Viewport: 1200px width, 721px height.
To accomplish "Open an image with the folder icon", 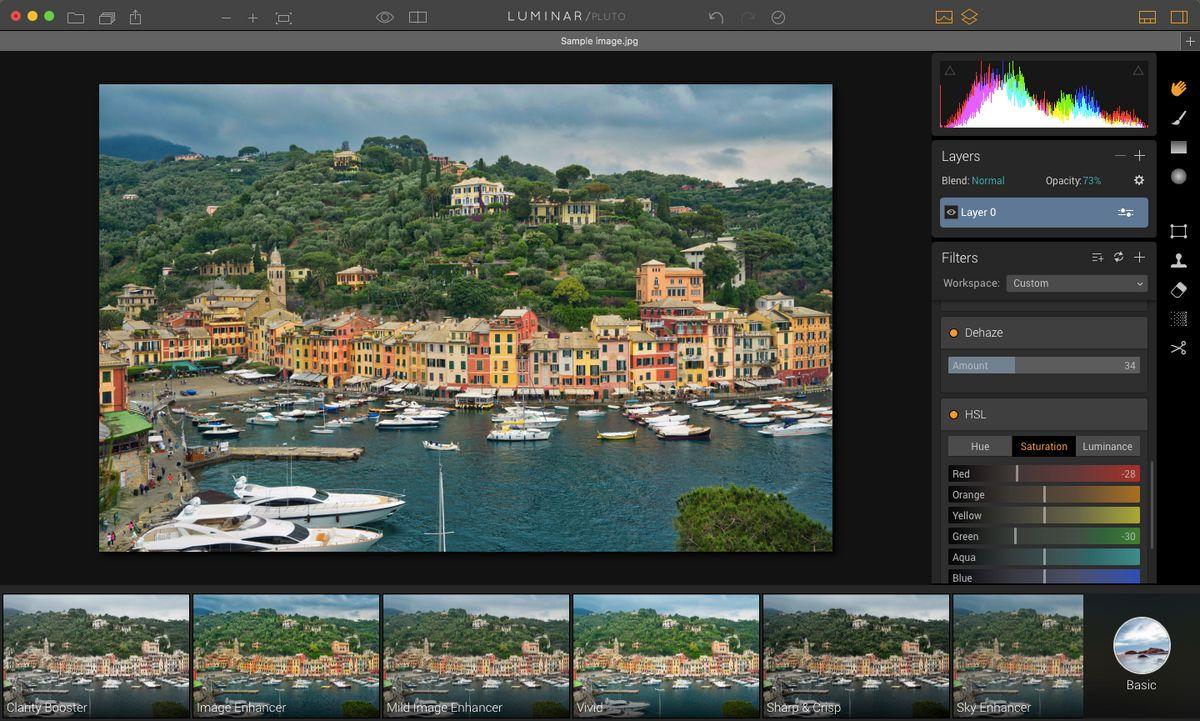I will (x=76, y=17).
